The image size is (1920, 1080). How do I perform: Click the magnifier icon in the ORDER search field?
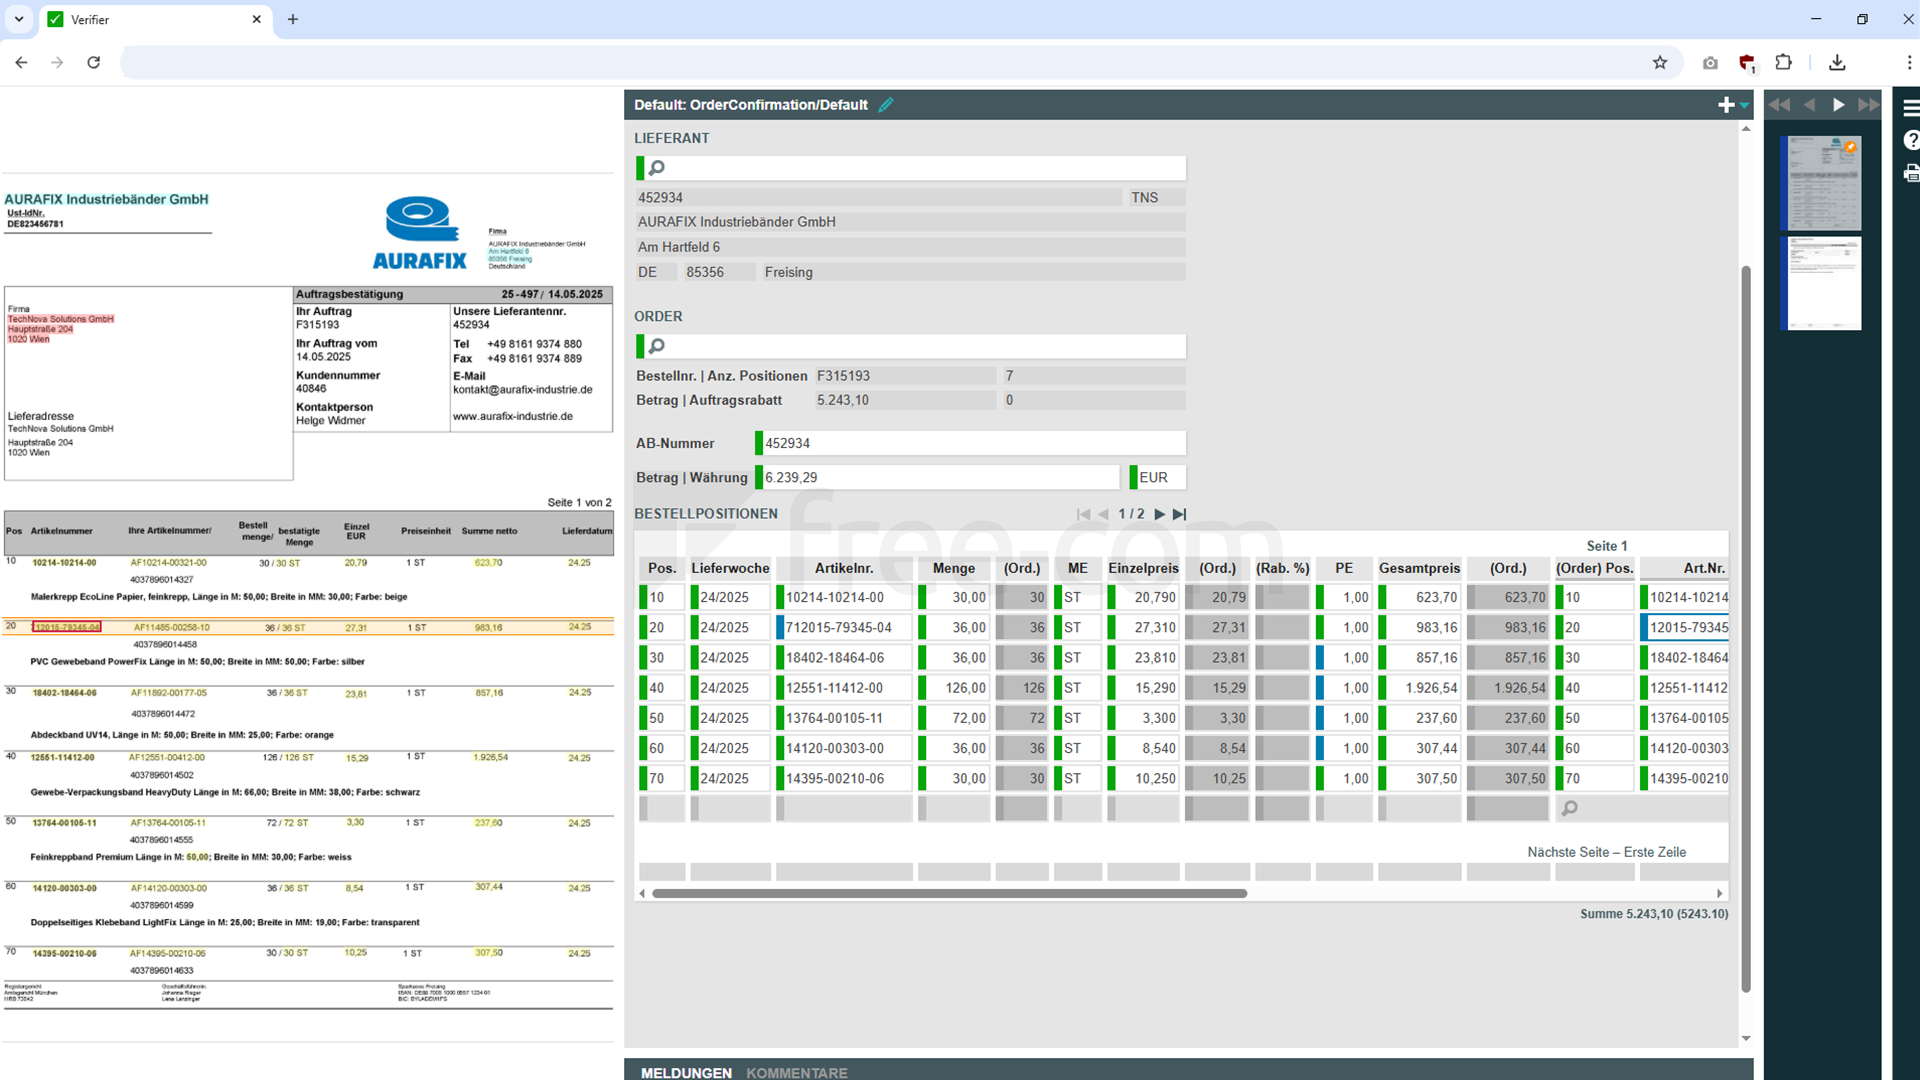coord(657,346)
